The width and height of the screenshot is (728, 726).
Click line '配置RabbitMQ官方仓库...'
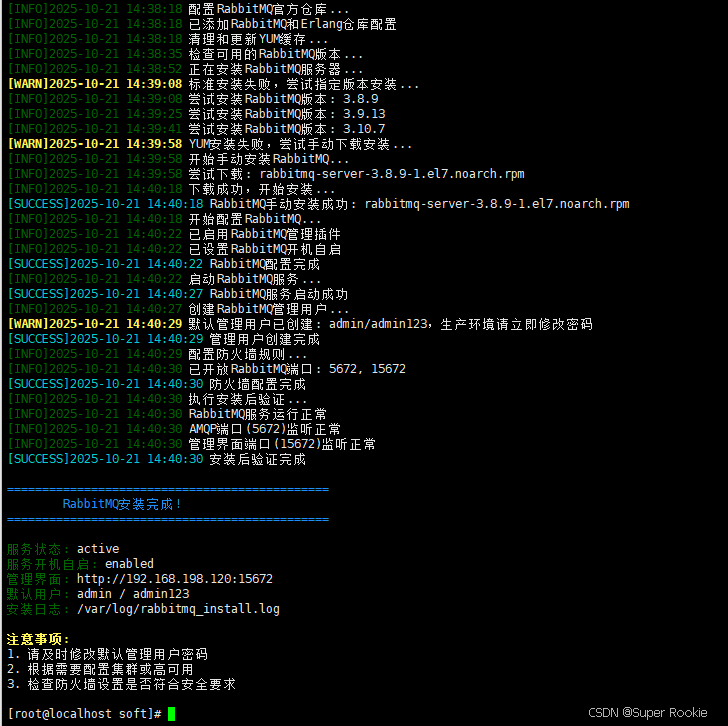point(178,9)
